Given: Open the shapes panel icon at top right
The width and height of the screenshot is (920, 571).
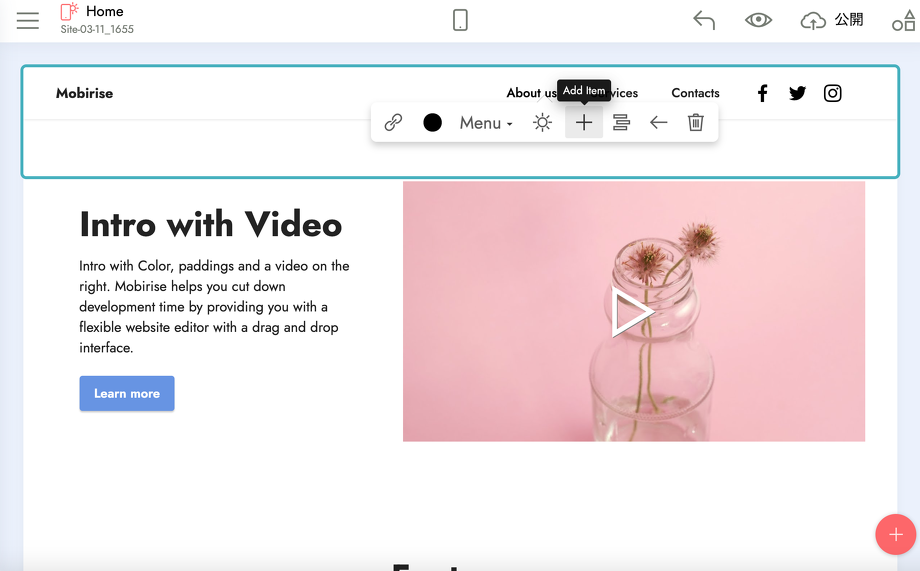Looking at the screenshot, I should 903,20.
